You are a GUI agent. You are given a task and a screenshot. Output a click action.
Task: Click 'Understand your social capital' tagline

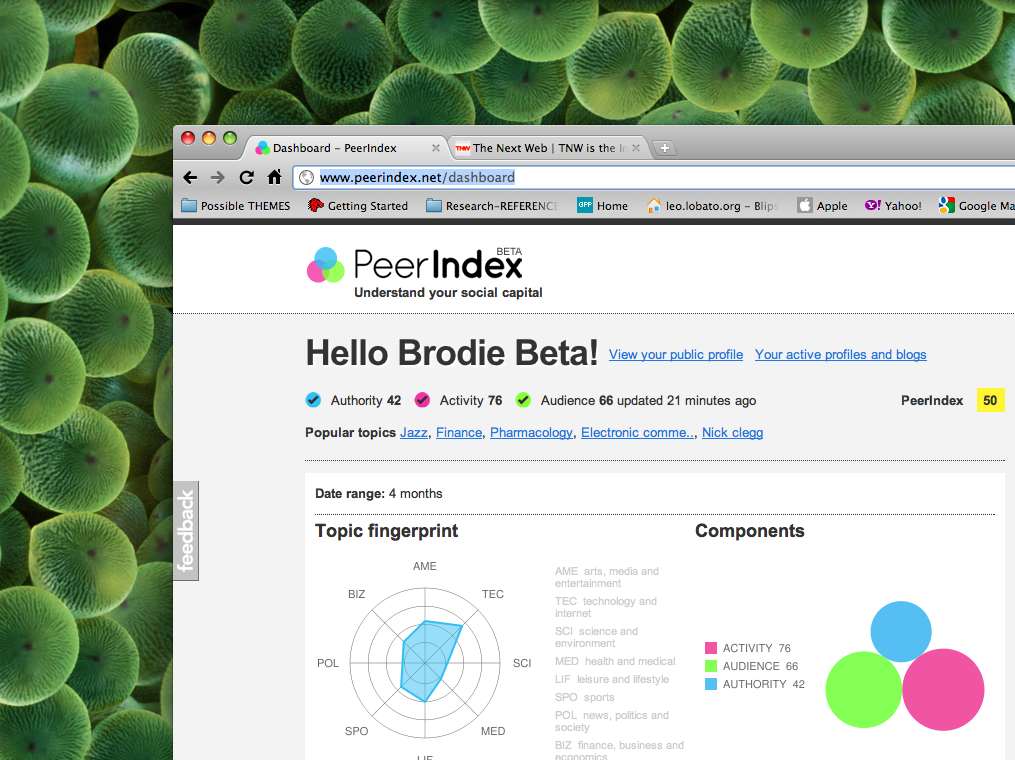[x=448, y=293]
